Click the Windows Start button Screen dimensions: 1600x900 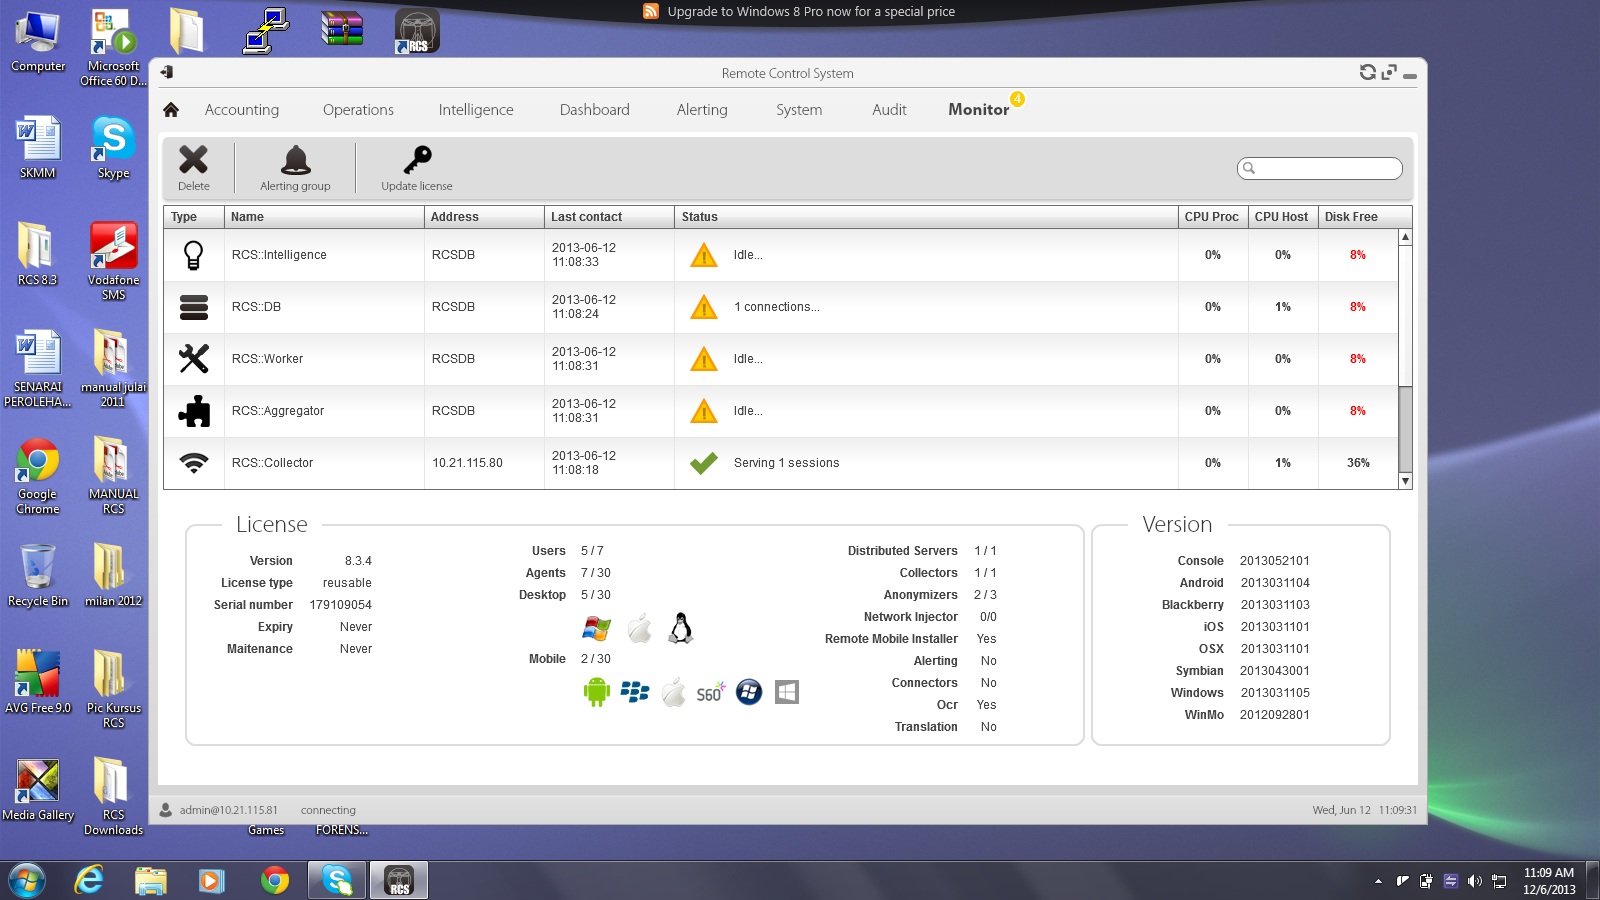[x=27, y=881]
